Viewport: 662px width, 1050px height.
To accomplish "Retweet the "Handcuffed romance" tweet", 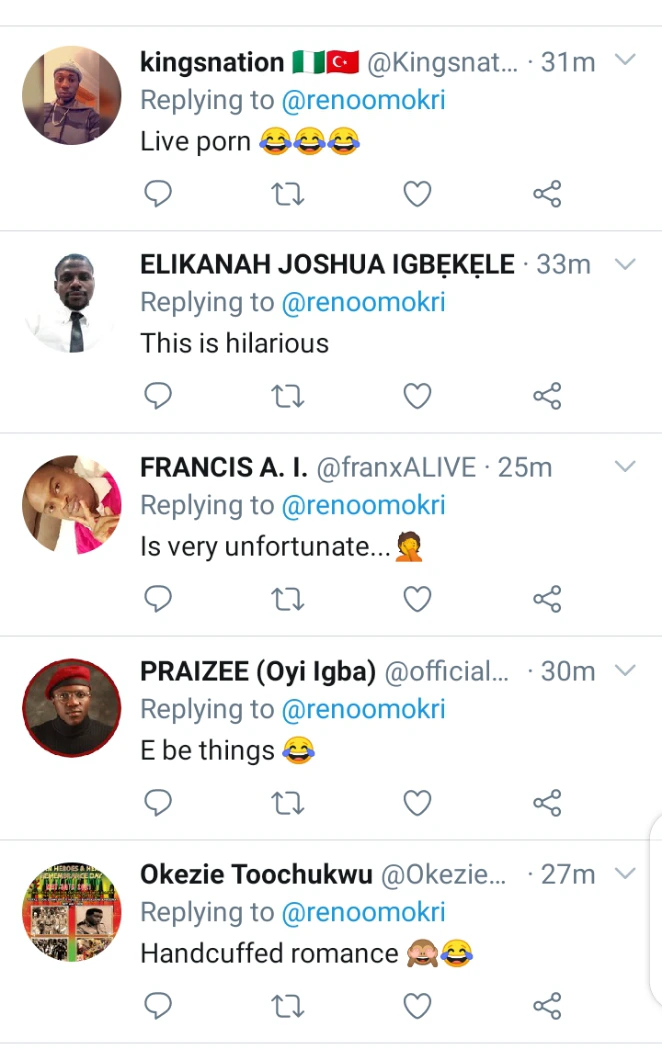I will coord(288,1005).
